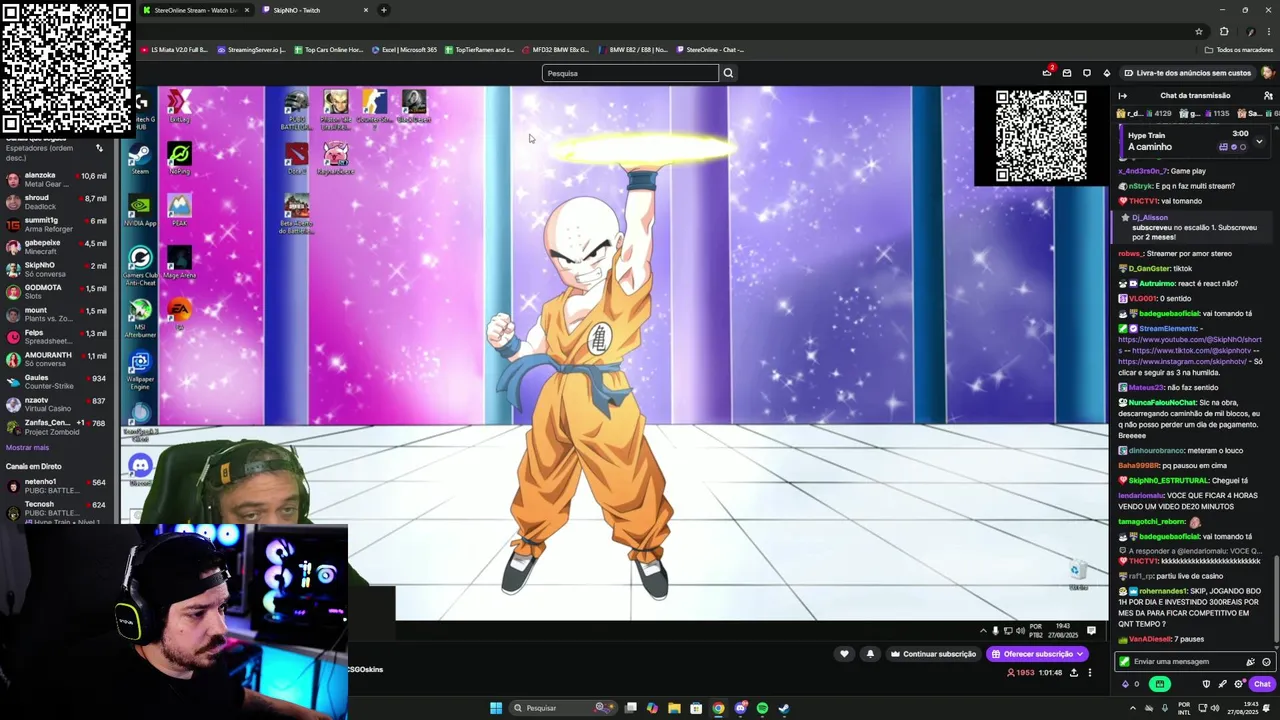Click the Windows taskbar Pesquisar search box
This screenshot has width=1280, height=720.
point(563,708)
